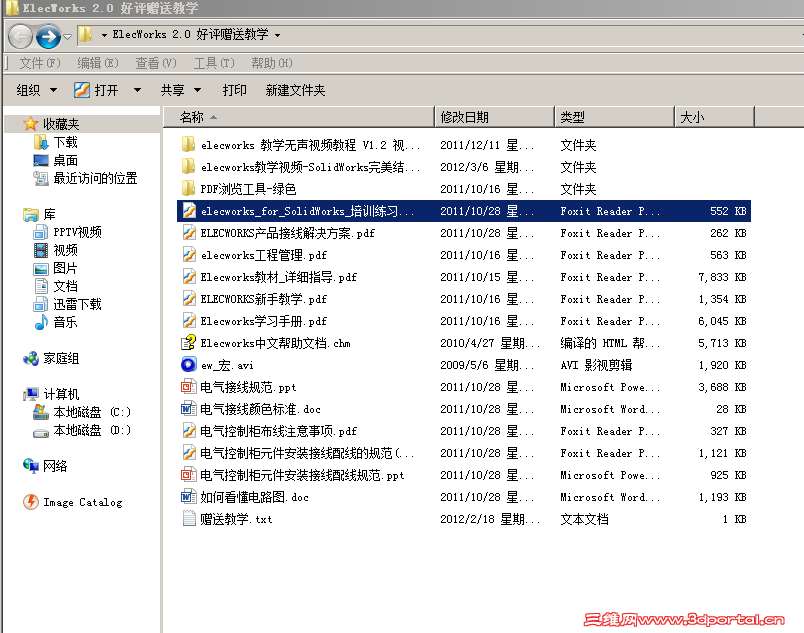
Task: Select the Elecworks中文帮助文档.chm help icon
Action: coord(189,343)
